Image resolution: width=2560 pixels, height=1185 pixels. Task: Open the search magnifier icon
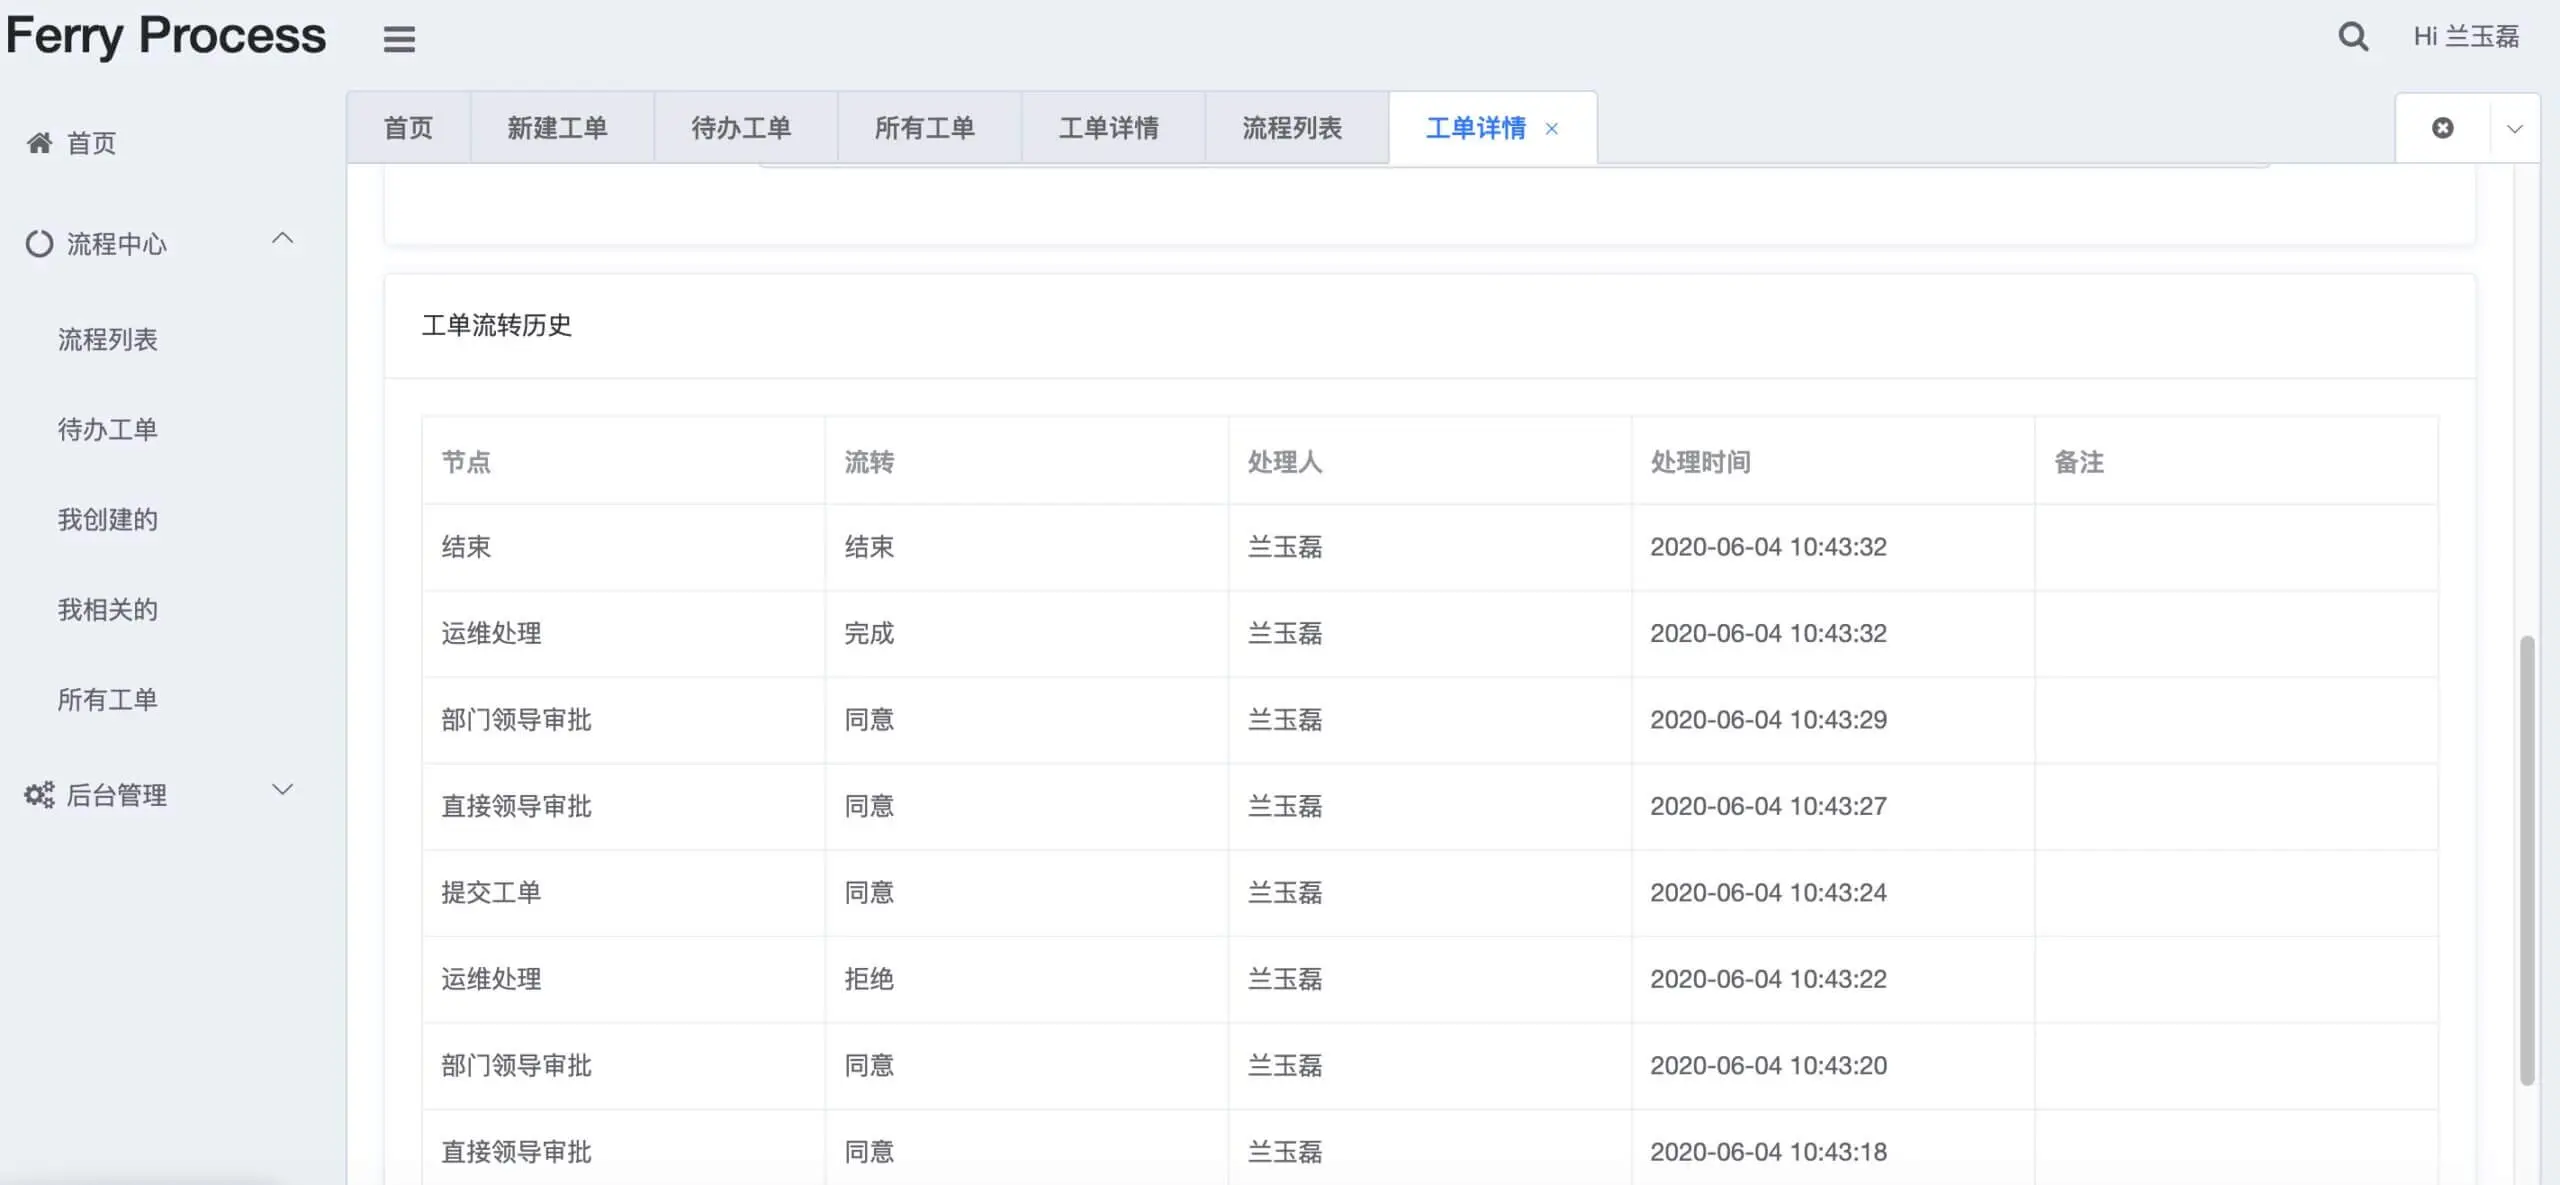(x=2353, y=37)
